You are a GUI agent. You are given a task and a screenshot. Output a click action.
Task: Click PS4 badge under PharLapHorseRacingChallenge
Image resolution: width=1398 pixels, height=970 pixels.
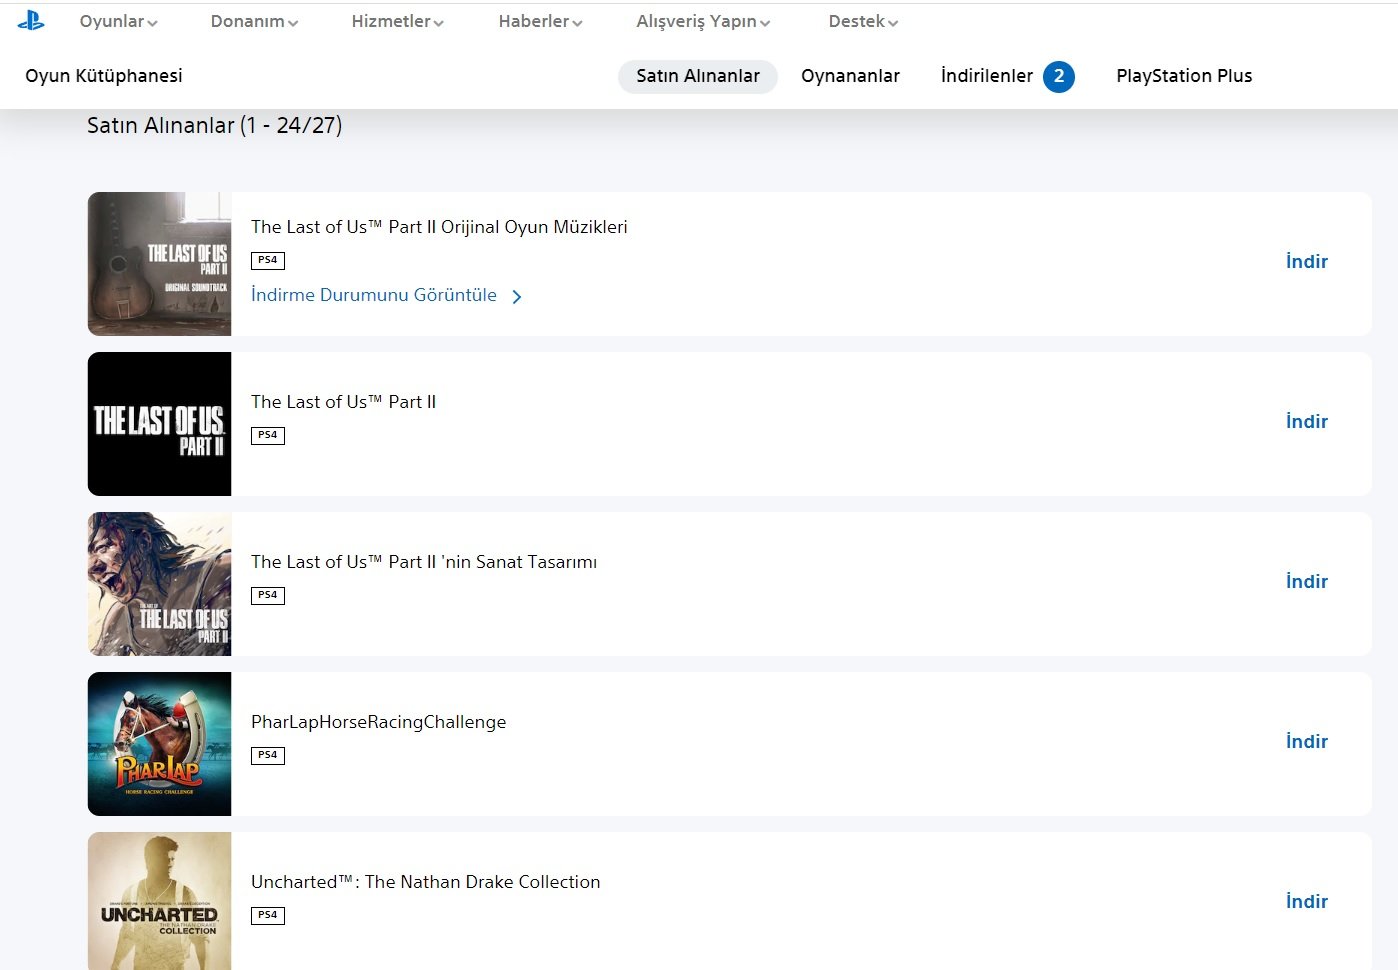coord(268,756)
